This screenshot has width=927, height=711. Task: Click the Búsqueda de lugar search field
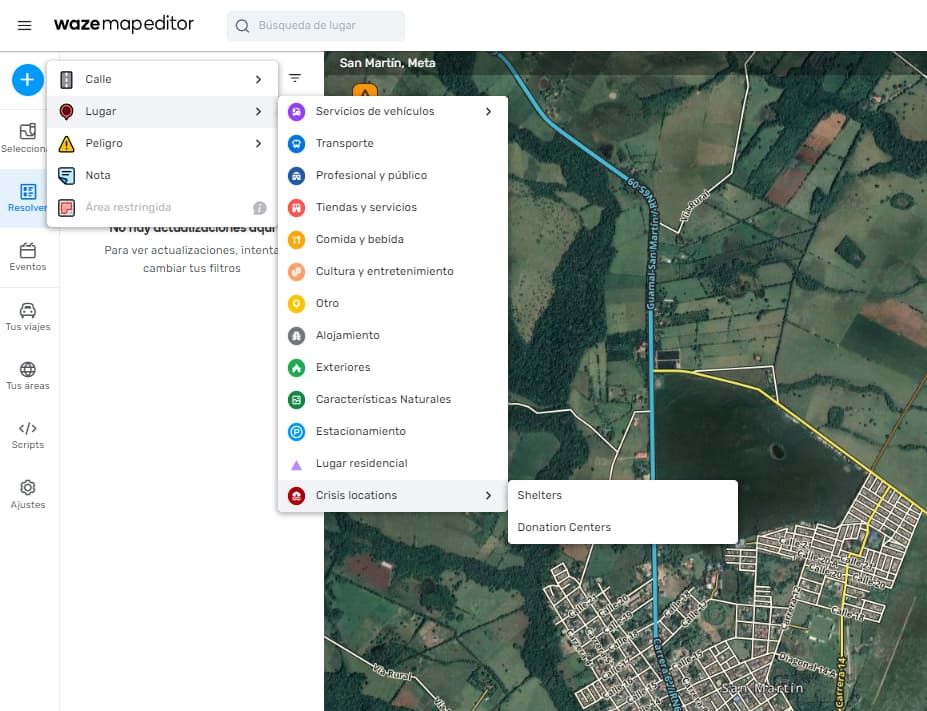click(x=316, y=26)
